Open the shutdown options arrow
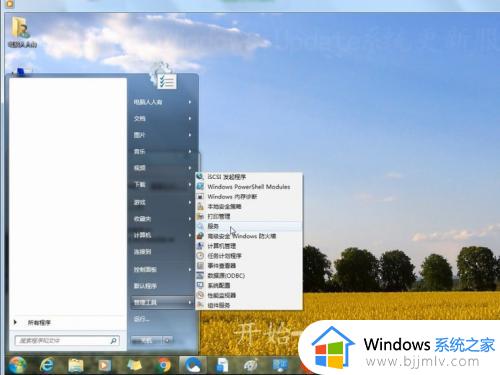The width and height of the screenshot is (500, 375). (x=168, y=340)
